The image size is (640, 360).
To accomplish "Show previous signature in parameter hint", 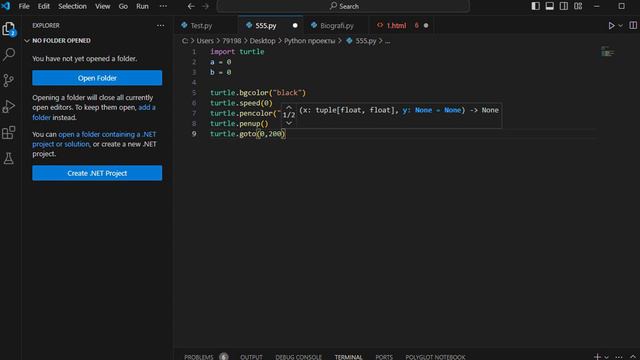I will click(289, 107).
